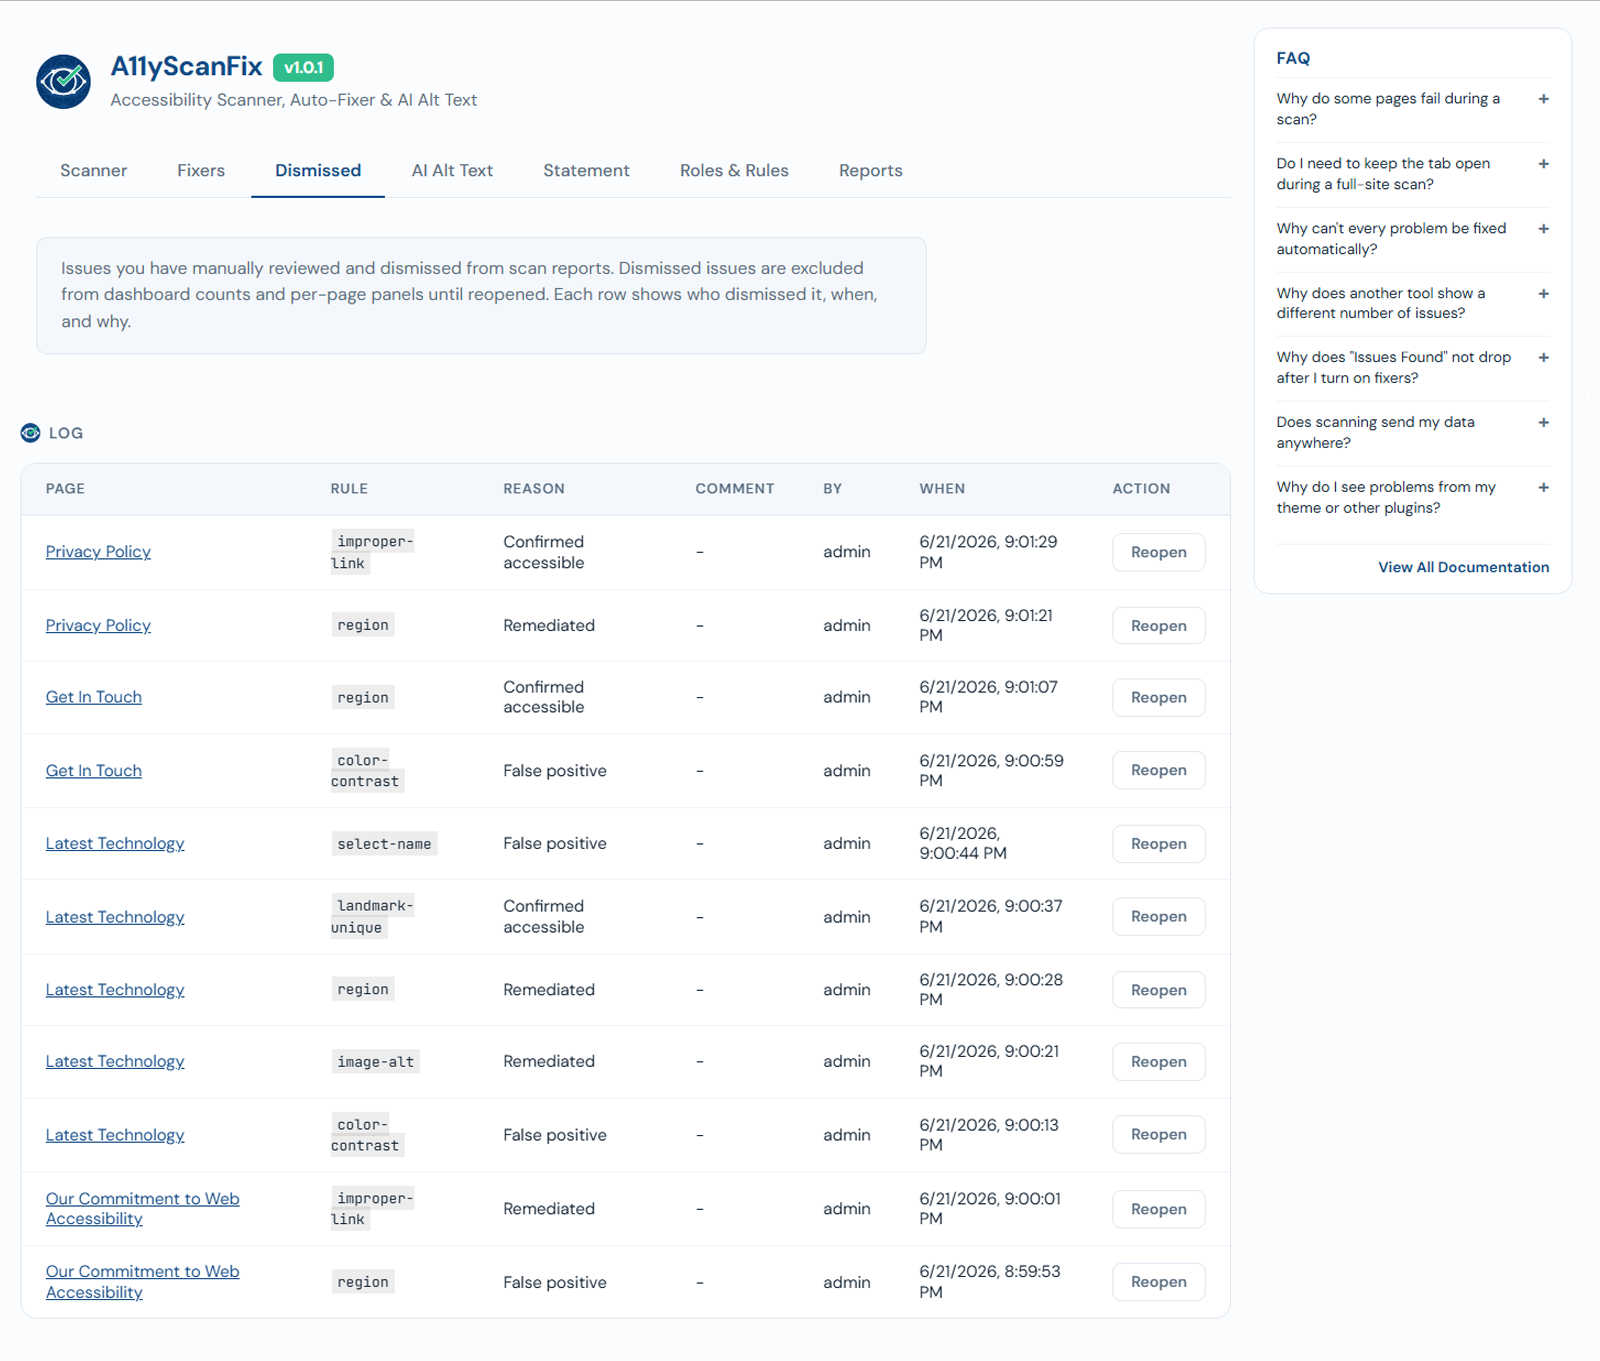
Task: Reopen the Our Commitment region issue
Action: (x=1158, y=1282)
